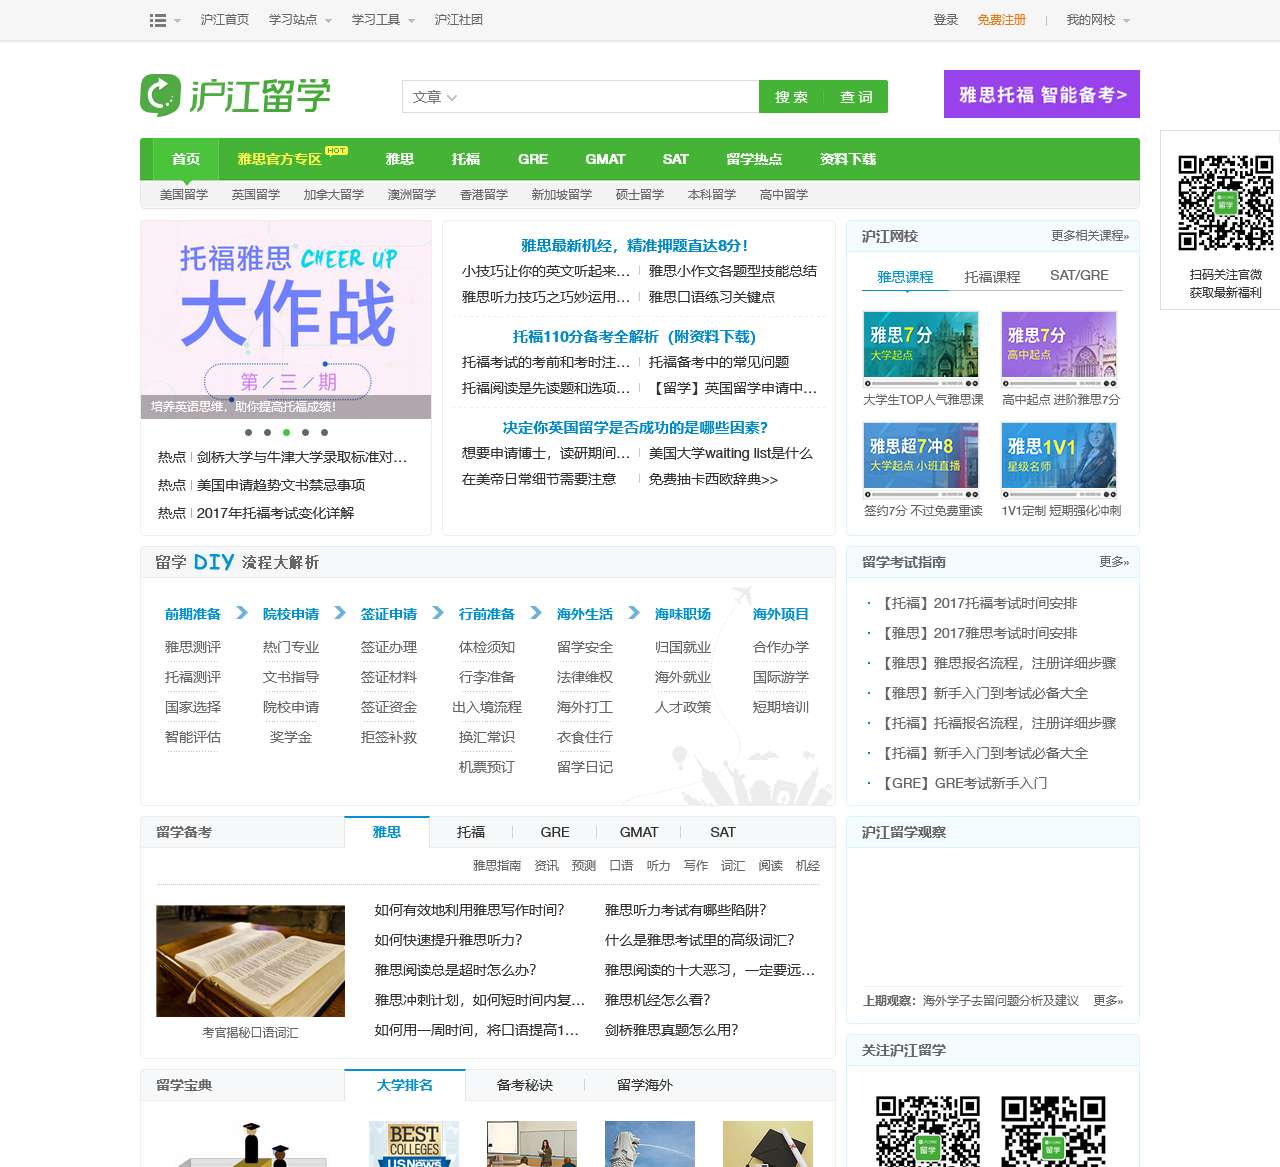Click the 沪江留学 logo
Image resolution: width=1280 pixels, height=1167 pixels.
pos(235,95)
